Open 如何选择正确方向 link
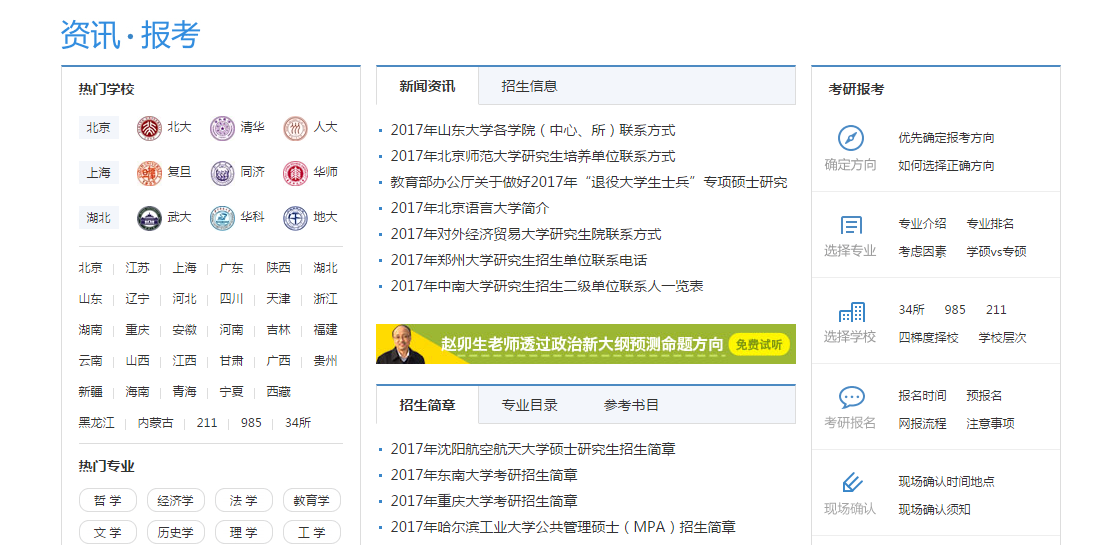Image resolution: width=1093 pixels, height=545 pixels. 946,166
